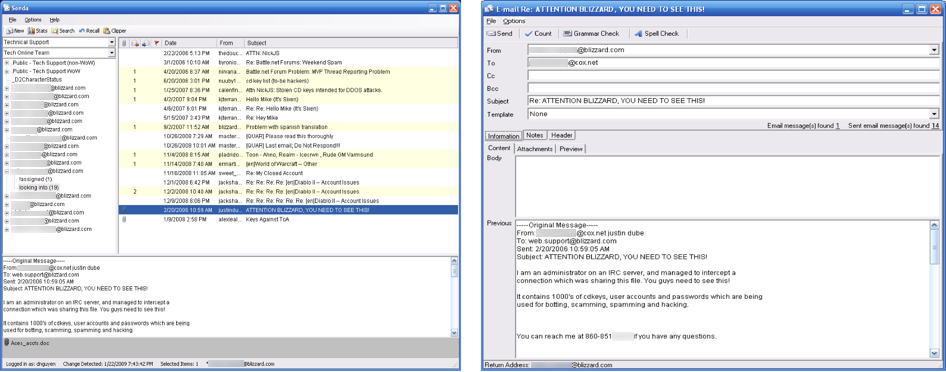Sort by the paperclip attachment column
This screenshot has height=372, width=946.
point(124,43)
